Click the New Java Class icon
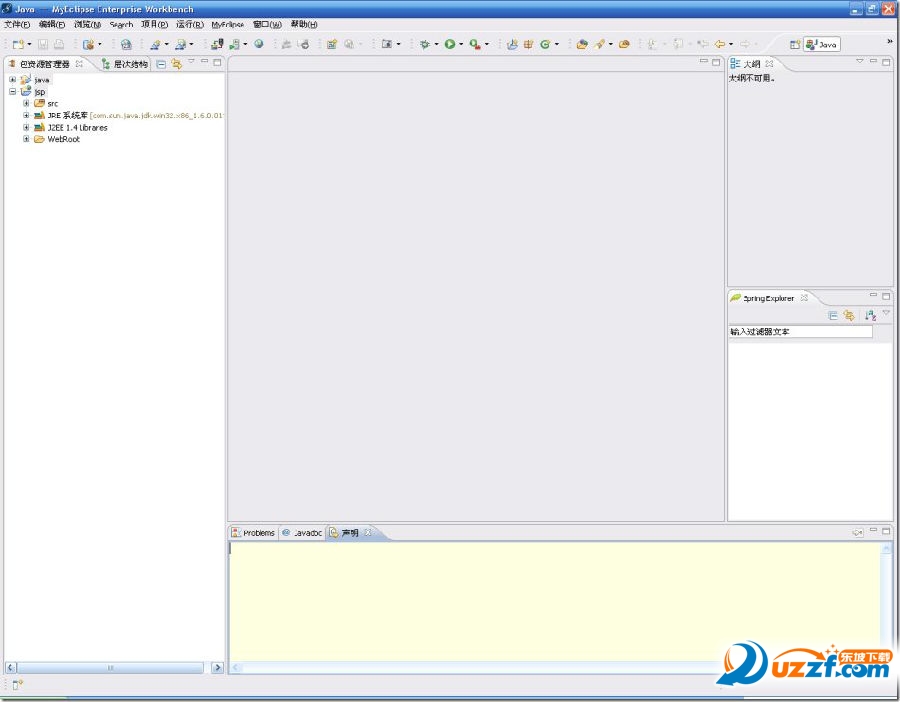Image resolution: width=900 pixels, height=702 pixels. click(545, 44)
